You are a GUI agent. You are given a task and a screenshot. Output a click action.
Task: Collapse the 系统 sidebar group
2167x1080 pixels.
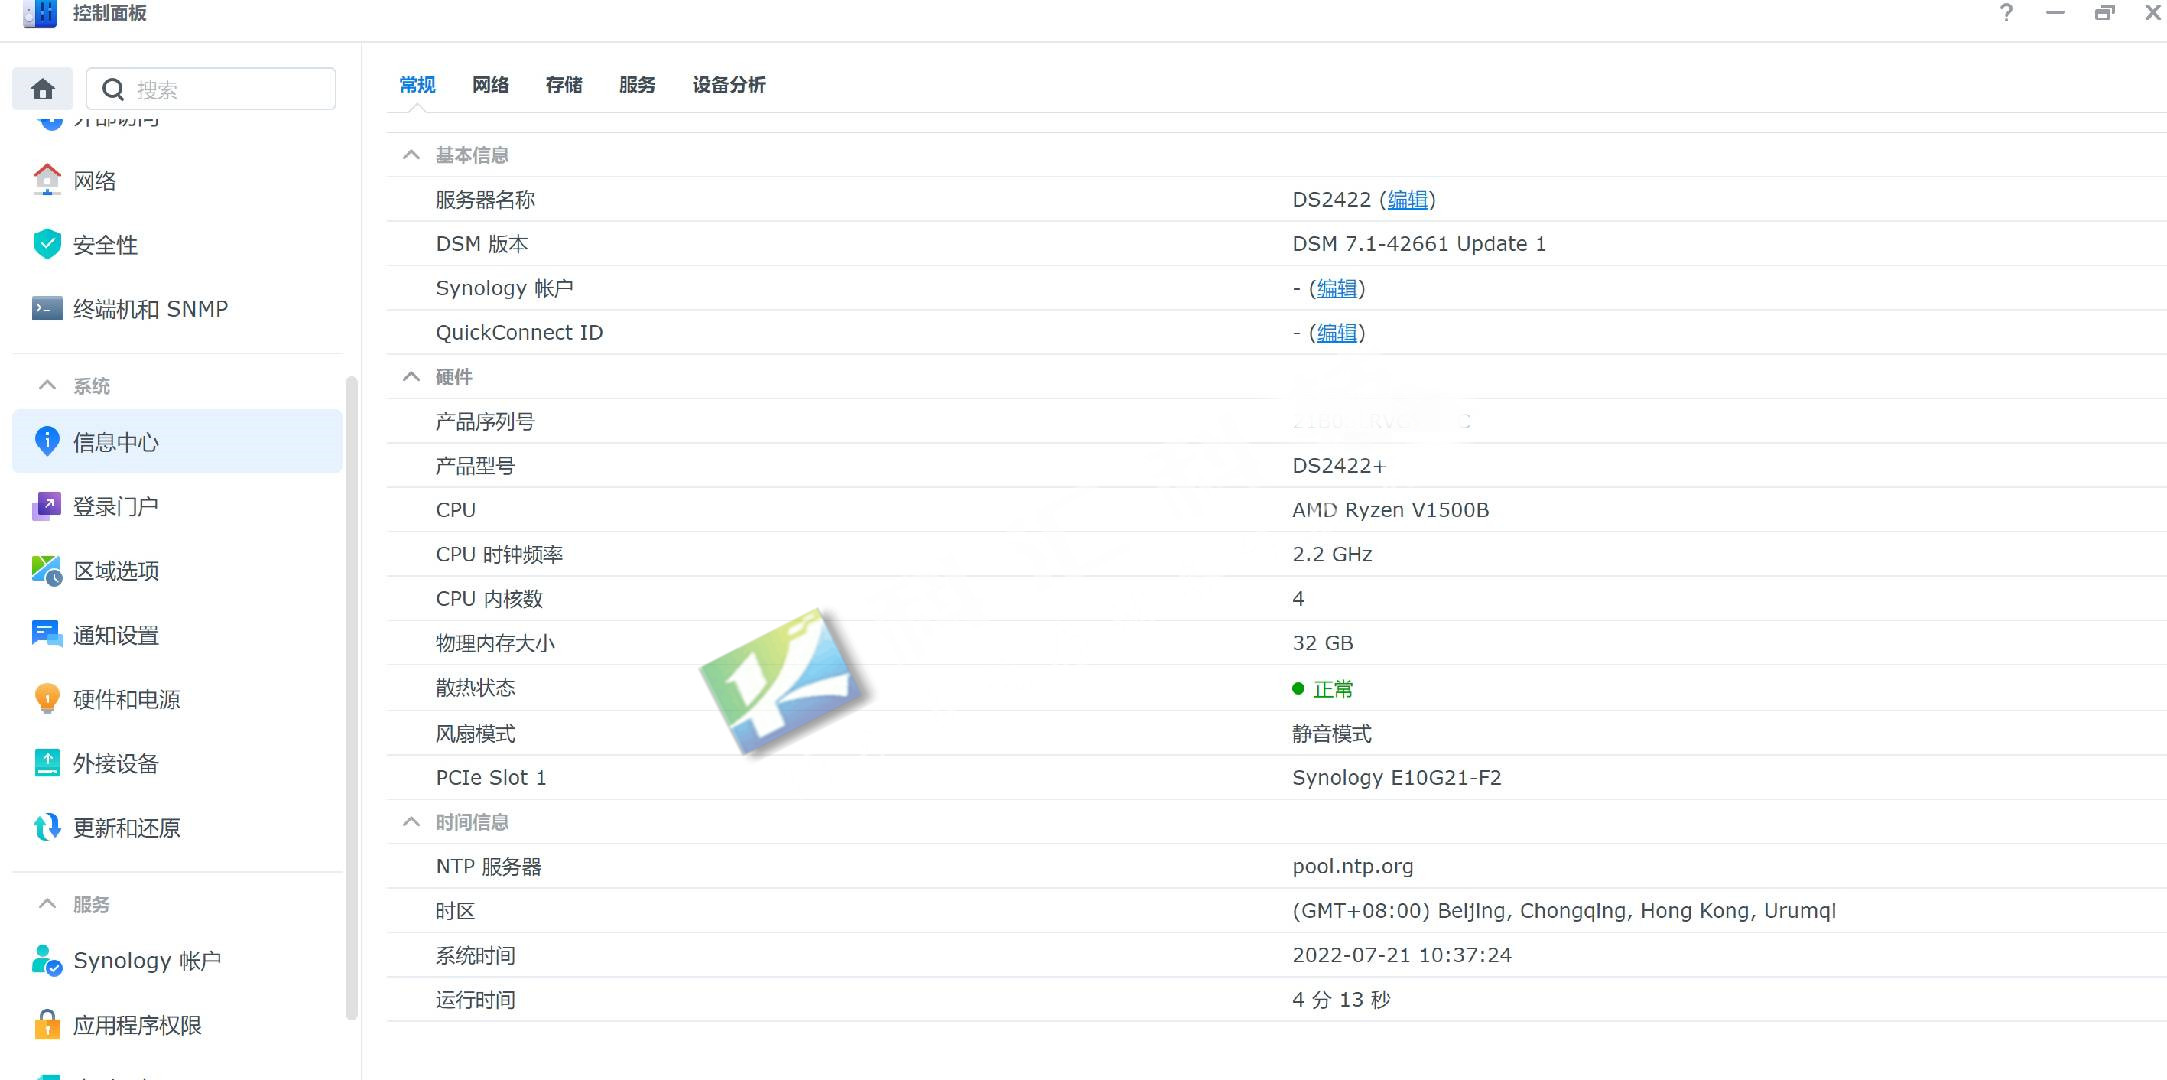click(x=47, y=385)
